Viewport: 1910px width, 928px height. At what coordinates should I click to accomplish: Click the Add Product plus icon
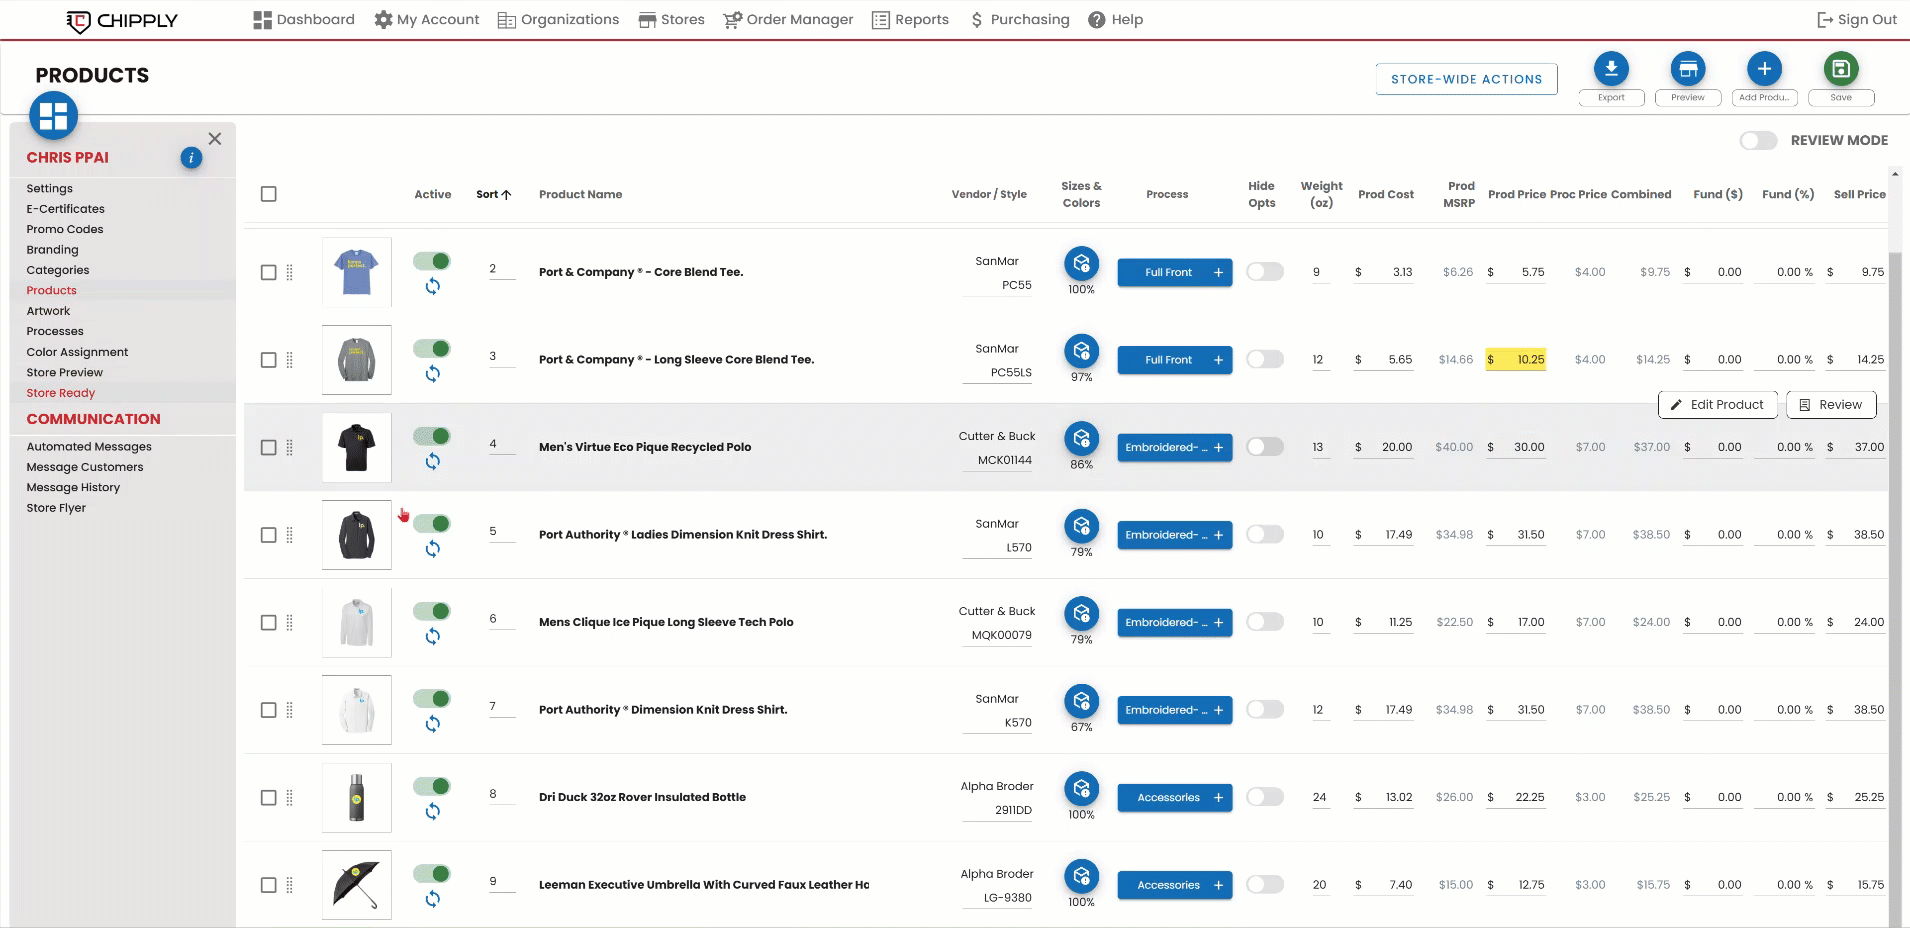(x=1764, y=69)
